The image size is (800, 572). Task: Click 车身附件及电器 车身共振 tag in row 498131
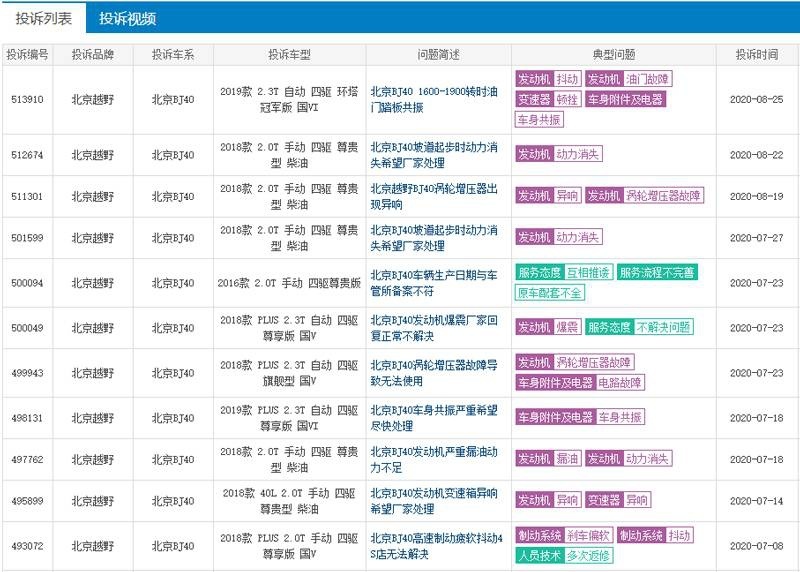click(580, 417)
